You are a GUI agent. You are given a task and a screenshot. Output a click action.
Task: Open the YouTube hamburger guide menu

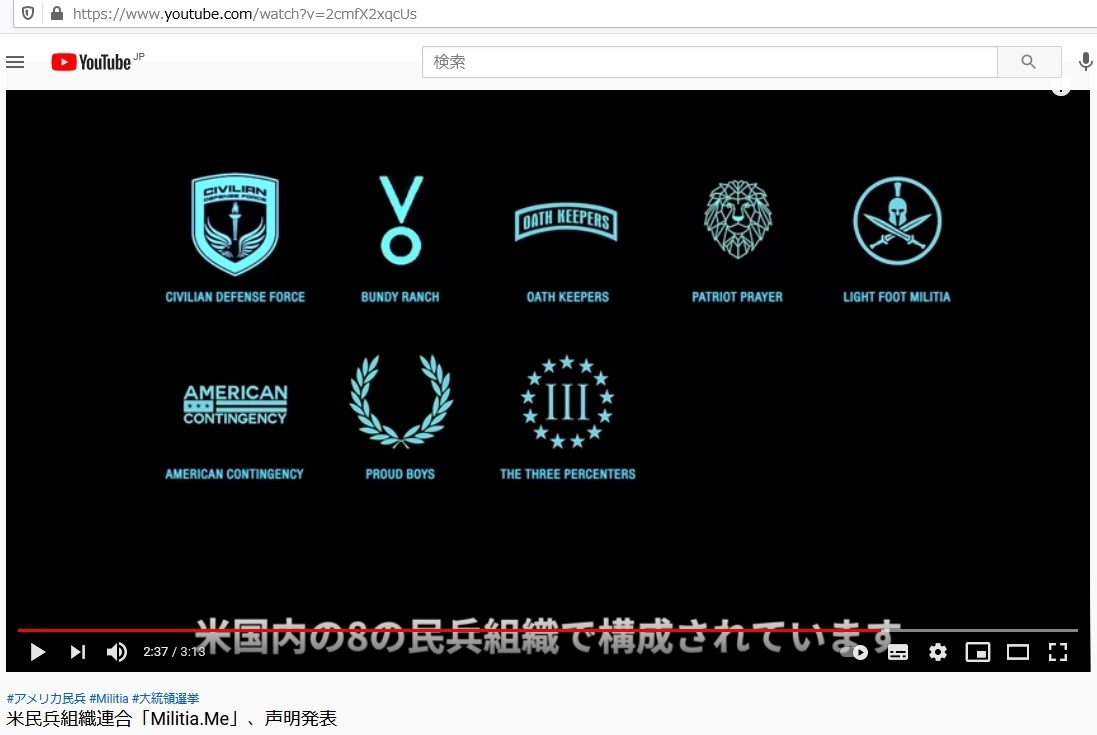[x=15, y=62]
